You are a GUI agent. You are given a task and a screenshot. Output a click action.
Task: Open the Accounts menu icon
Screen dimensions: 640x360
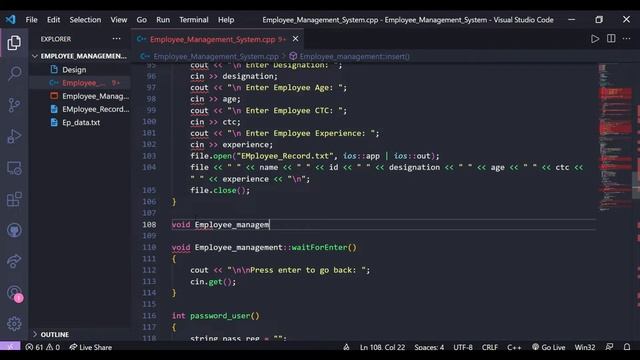(x=14, y=293)
